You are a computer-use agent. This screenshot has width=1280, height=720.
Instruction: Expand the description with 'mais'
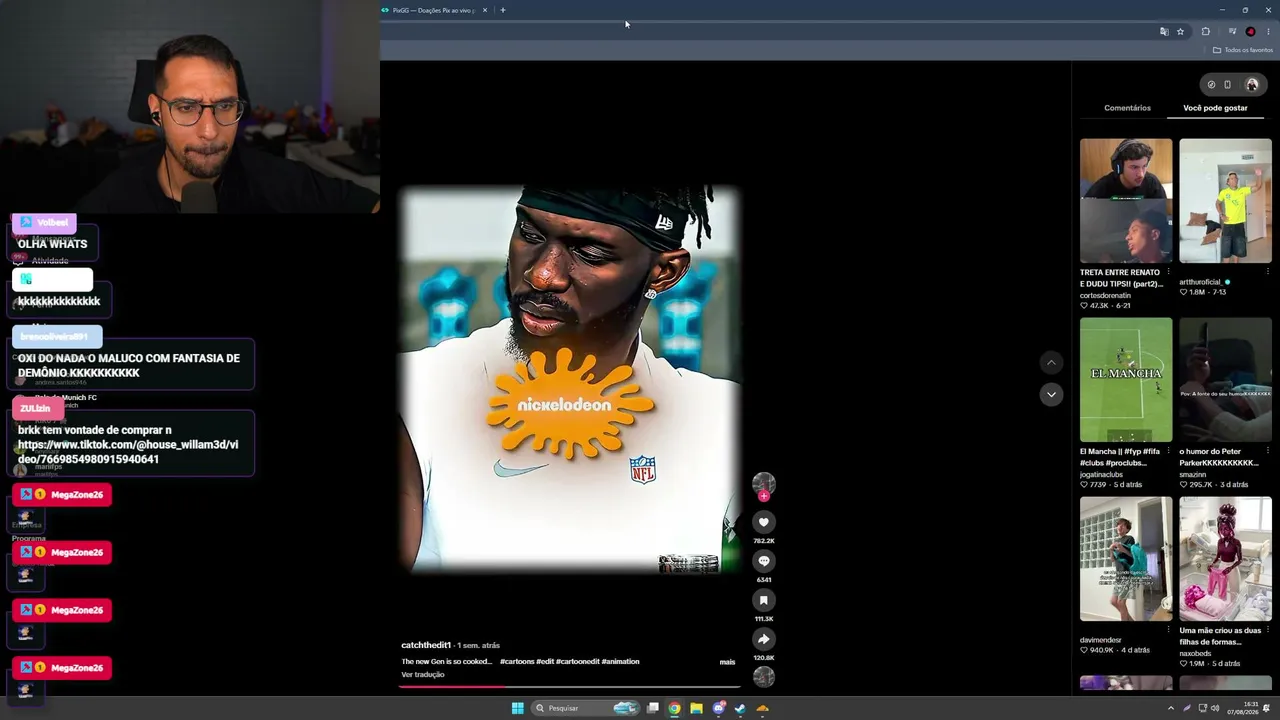click(x=727, y=662)
